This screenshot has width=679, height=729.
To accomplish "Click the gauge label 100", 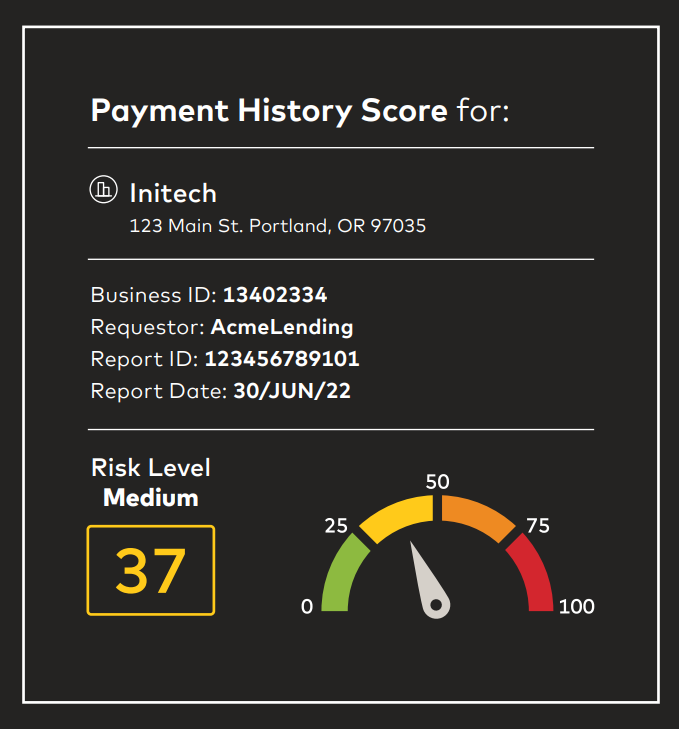I will (576, 607).
